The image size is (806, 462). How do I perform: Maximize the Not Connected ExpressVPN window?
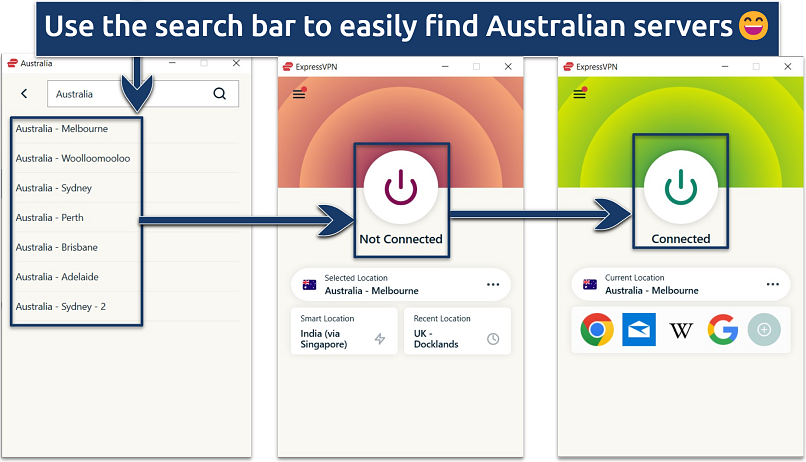coord(477,66)
